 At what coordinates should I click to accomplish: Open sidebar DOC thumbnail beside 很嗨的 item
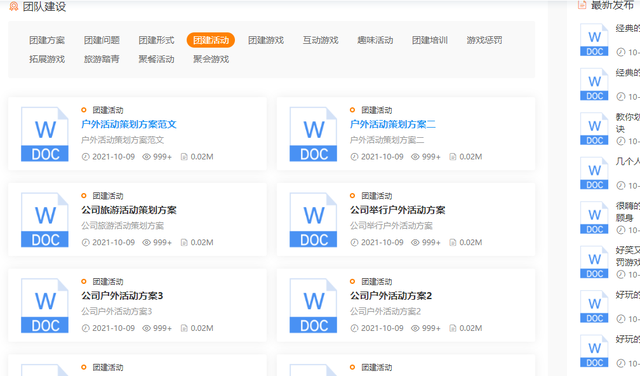[x=594, y=218]
